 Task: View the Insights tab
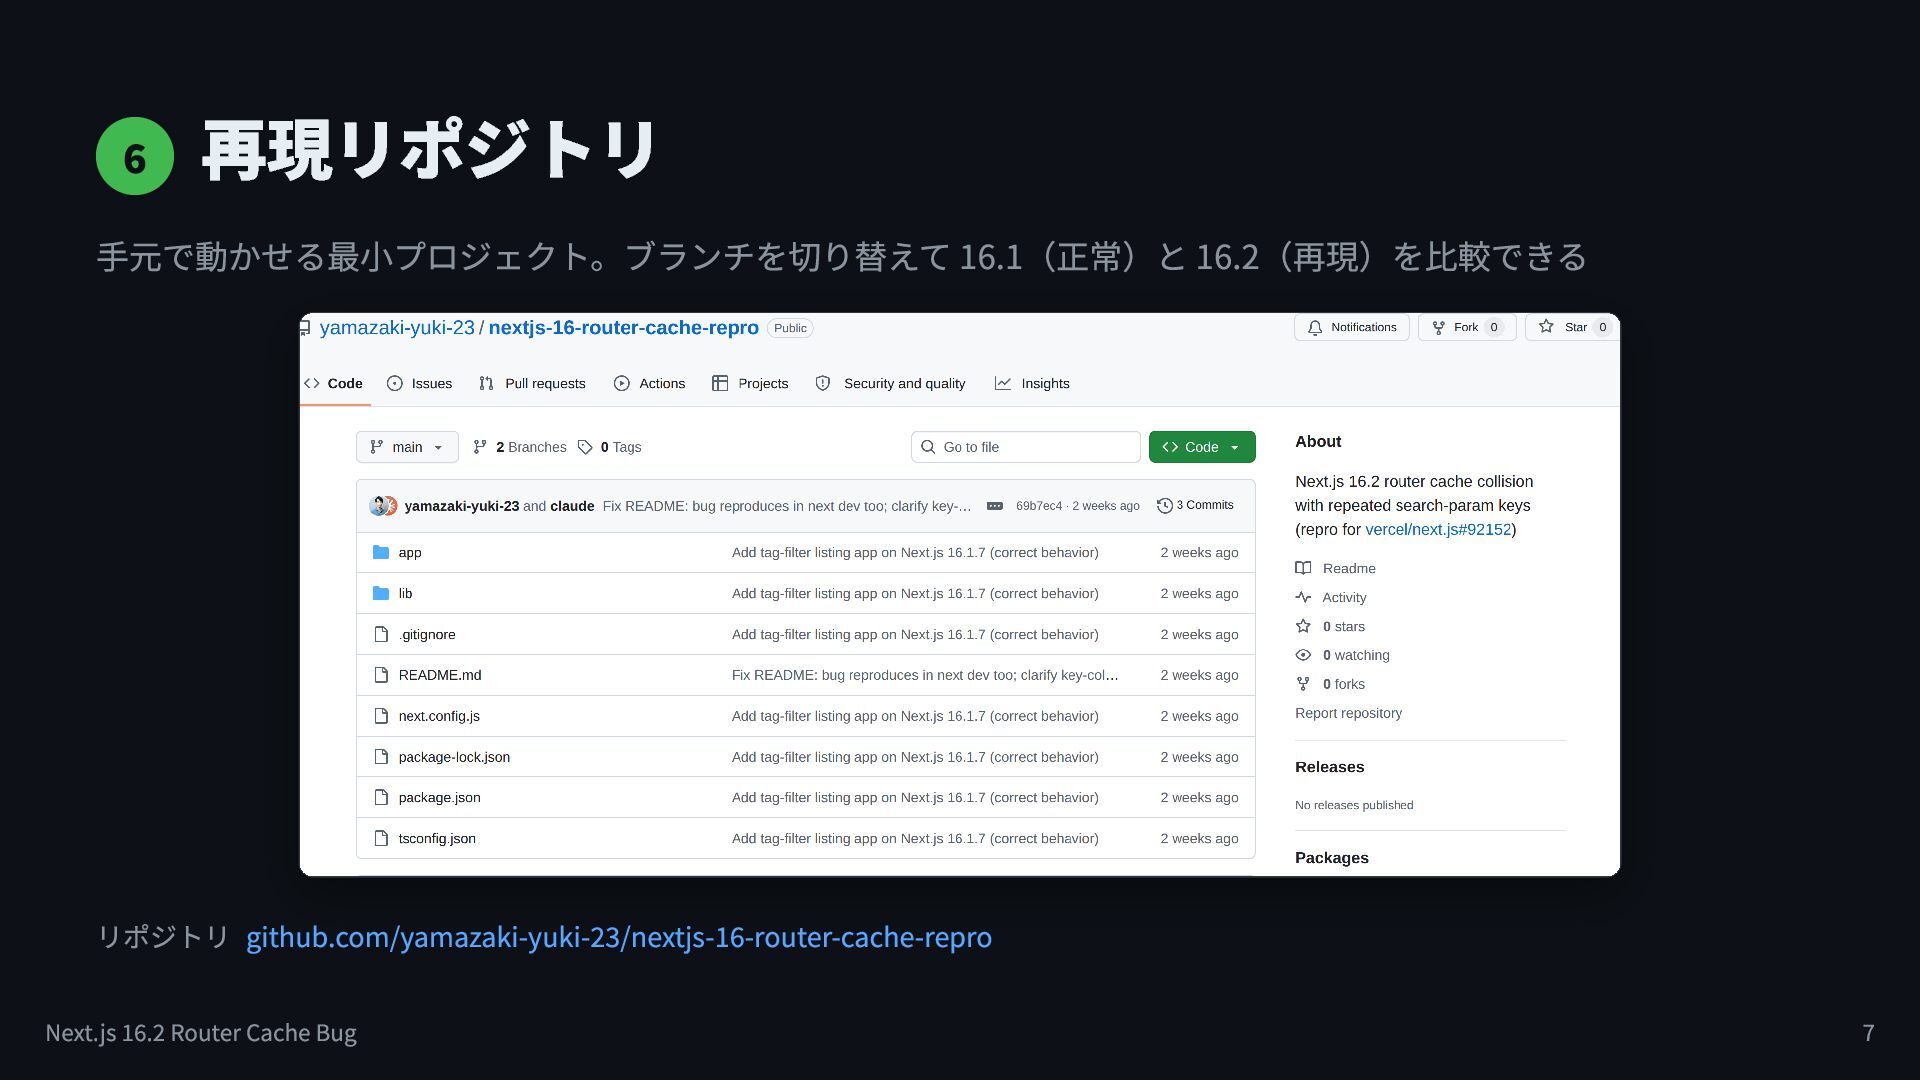click(1032, 383)
